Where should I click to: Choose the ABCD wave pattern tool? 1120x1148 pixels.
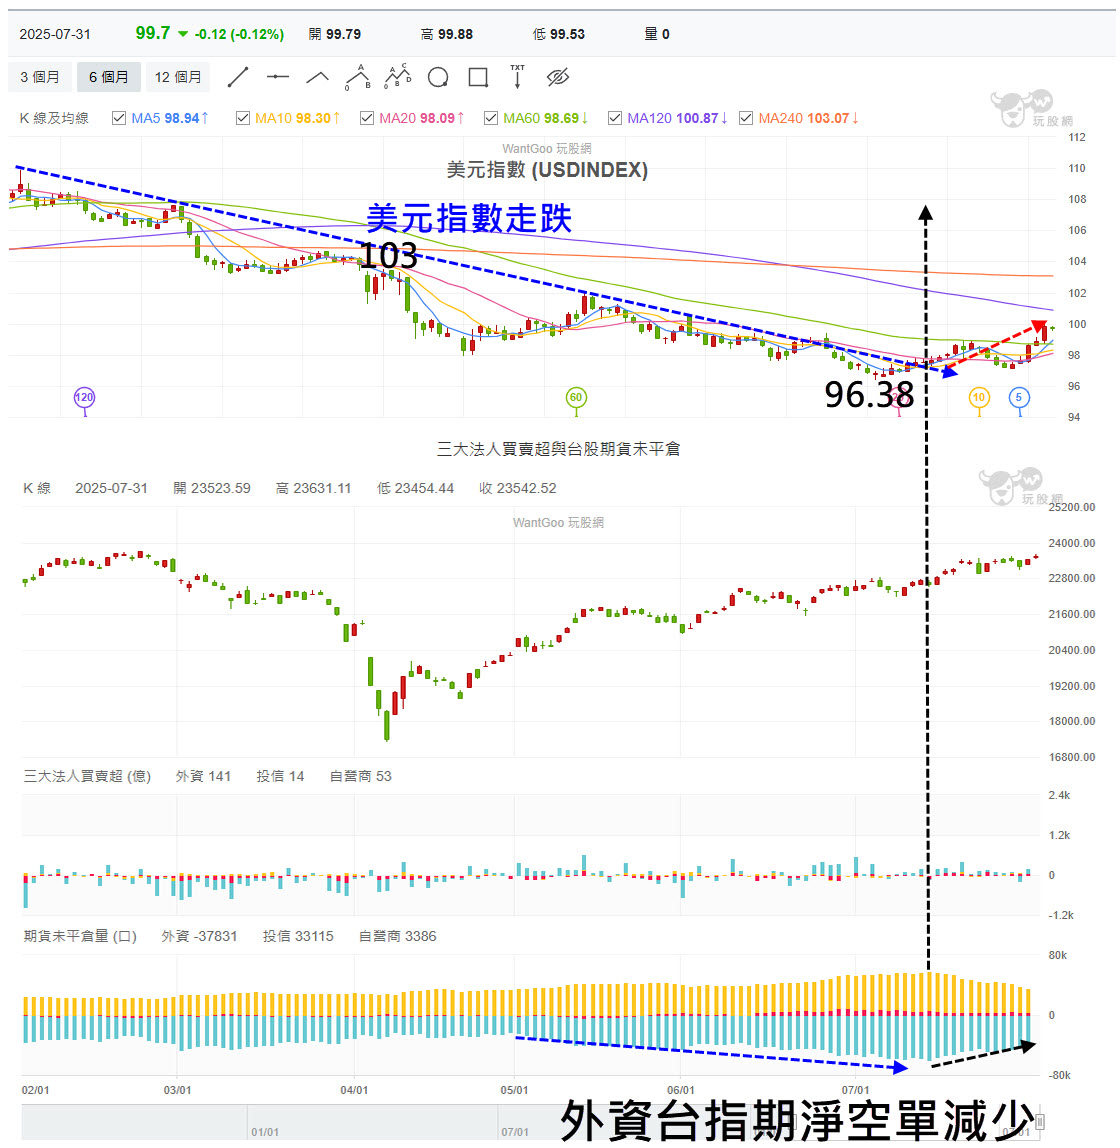397,76
